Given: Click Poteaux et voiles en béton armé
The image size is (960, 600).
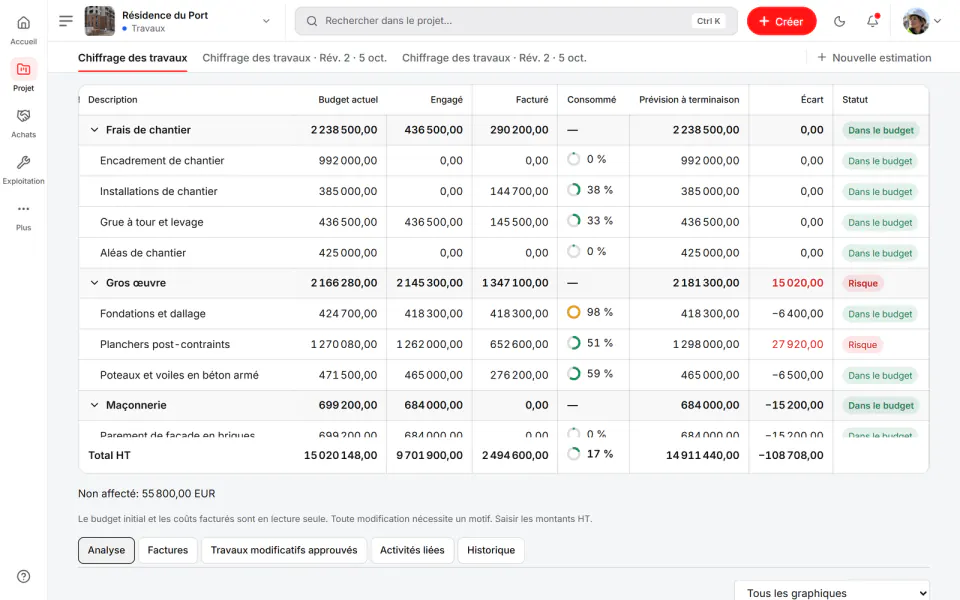Looking at the screenshot, I should [179, 375].
